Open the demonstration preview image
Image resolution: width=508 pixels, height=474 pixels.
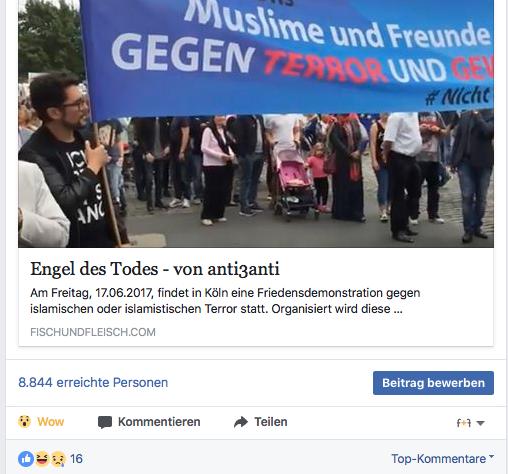[x=256, y=124]
